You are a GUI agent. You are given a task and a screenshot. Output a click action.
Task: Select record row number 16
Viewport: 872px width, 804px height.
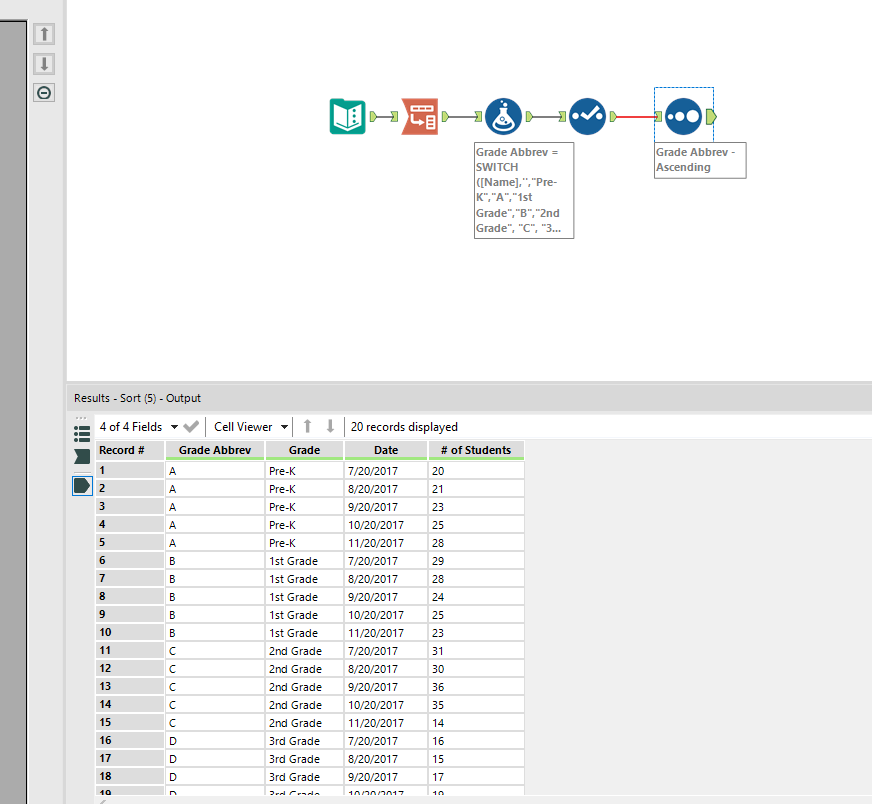pyautogui.click(x=130, y=741)
